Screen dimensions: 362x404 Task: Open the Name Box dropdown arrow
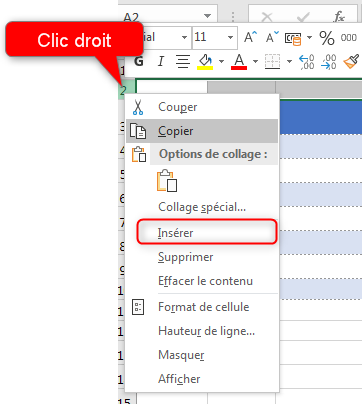click(207, 16)
